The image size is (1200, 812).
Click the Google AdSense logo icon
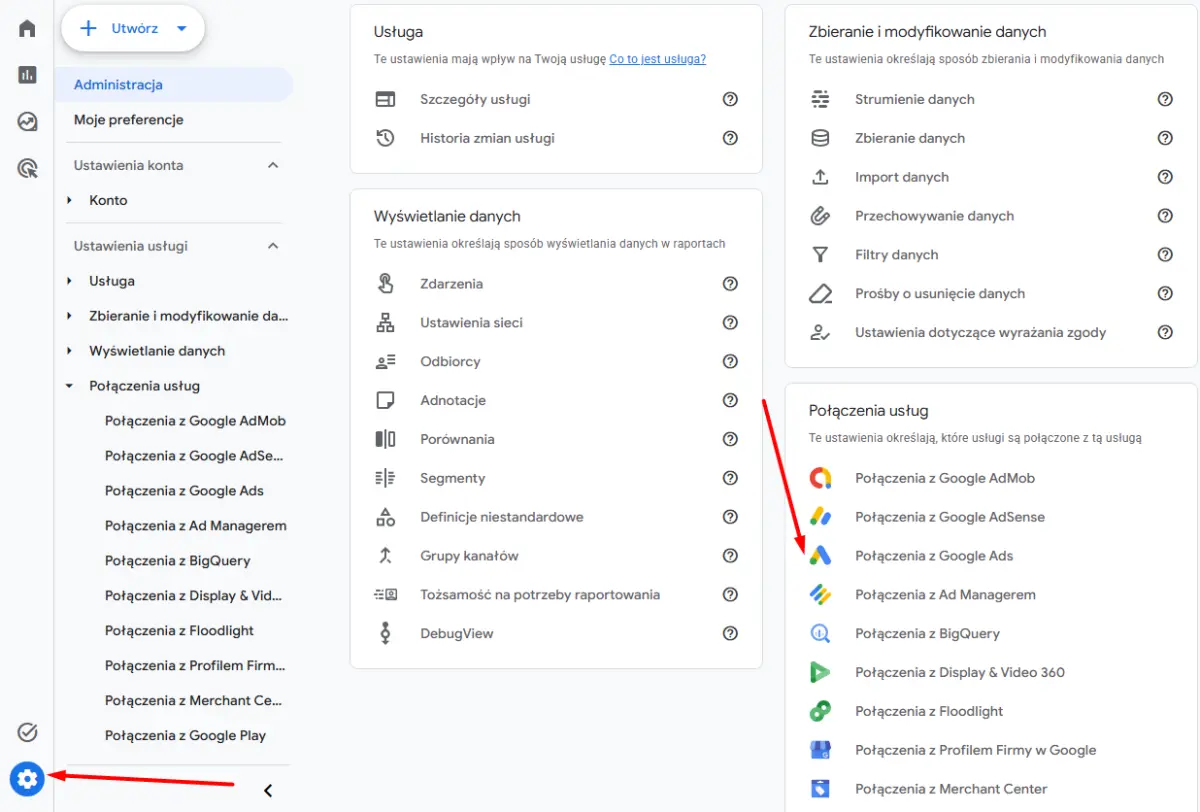tap(820, 517)
